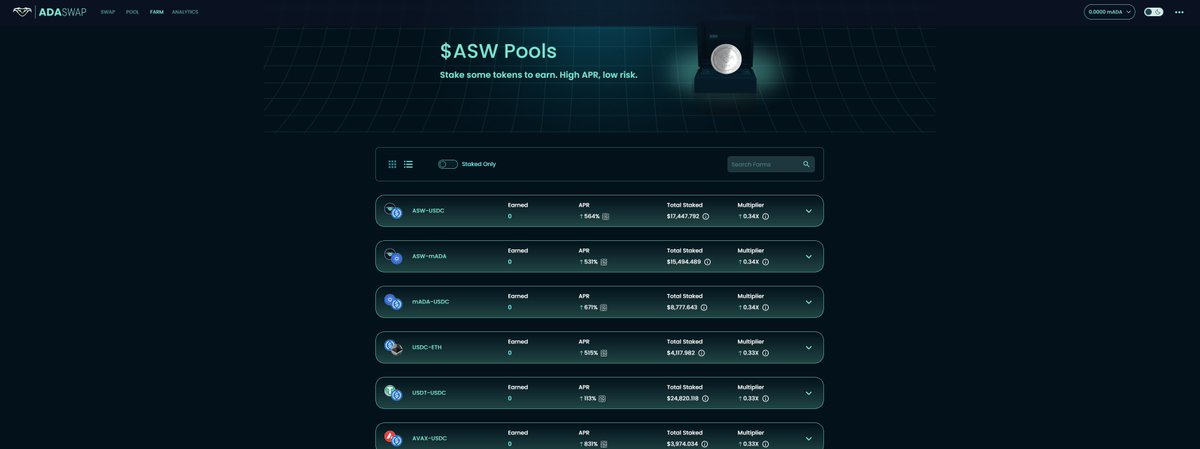The height and width of the screenshot is (449, 1200).
Task: Show Total Staked info for USDT-USDC
Action: [x=706, y=398]
